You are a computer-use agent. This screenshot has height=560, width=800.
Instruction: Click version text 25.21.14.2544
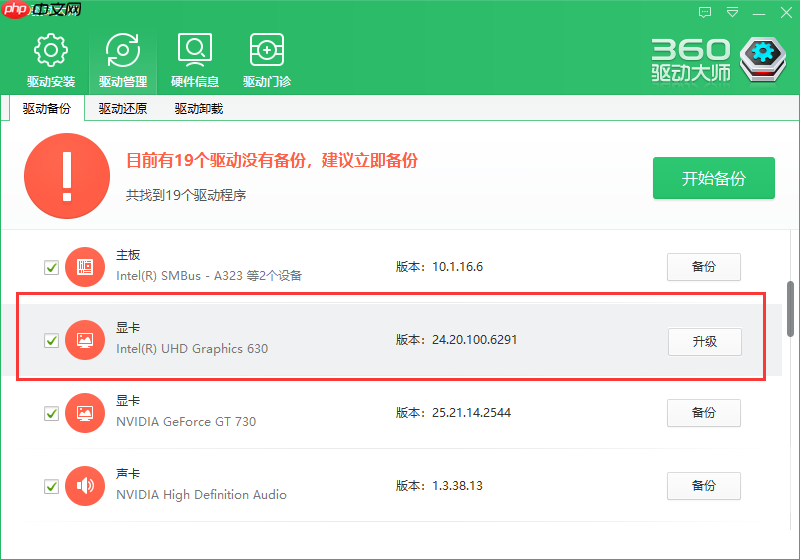(x=471, y=413)
